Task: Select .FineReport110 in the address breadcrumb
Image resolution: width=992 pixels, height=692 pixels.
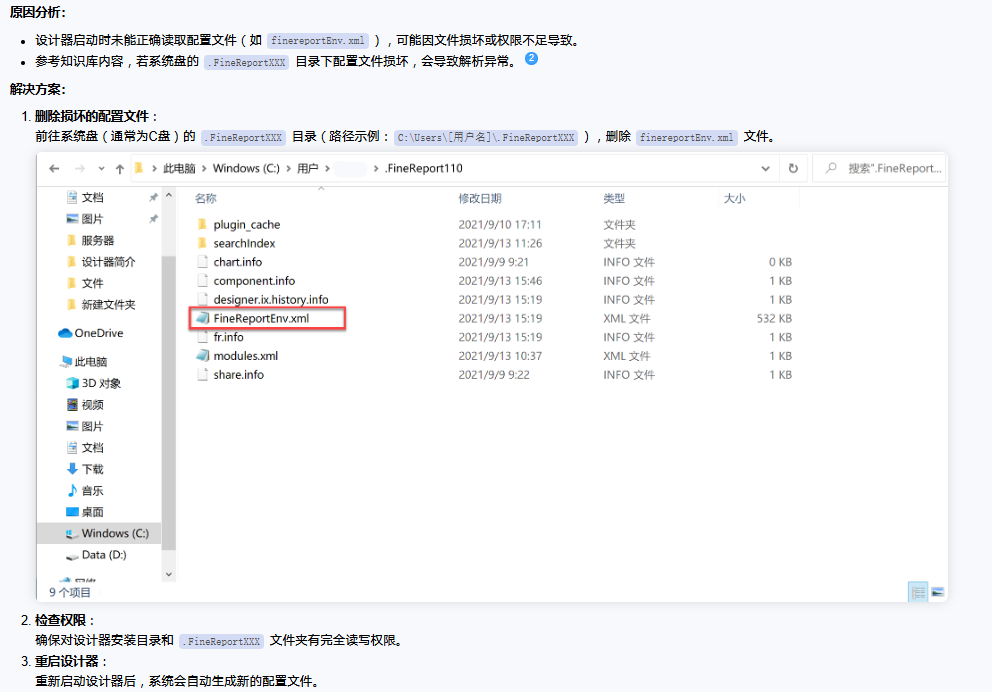Action: pyautogui.click(x=424, y=168)
